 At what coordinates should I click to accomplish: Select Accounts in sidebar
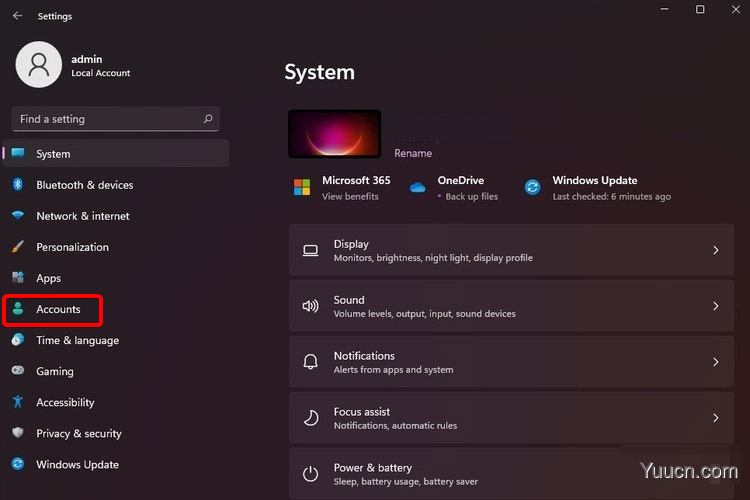point(58,309)
